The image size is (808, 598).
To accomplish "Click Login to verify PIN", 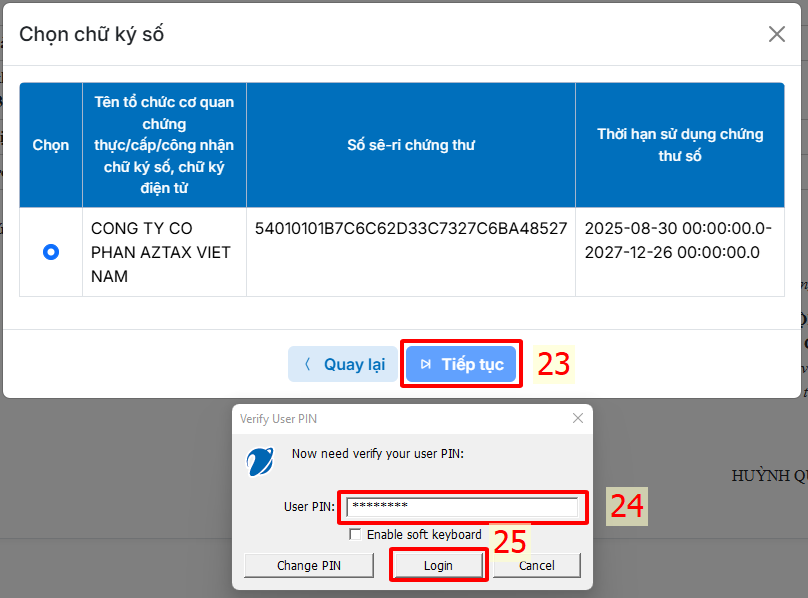I will click(x=438, y=565).
